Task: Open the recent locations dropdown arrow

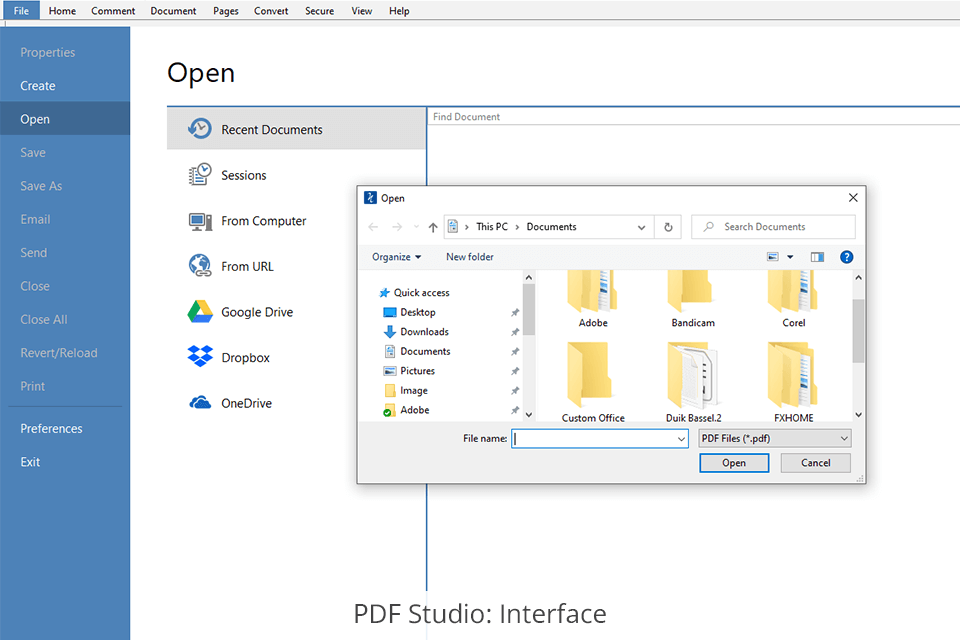Action: pyautogui.click(x=416, y=227)
